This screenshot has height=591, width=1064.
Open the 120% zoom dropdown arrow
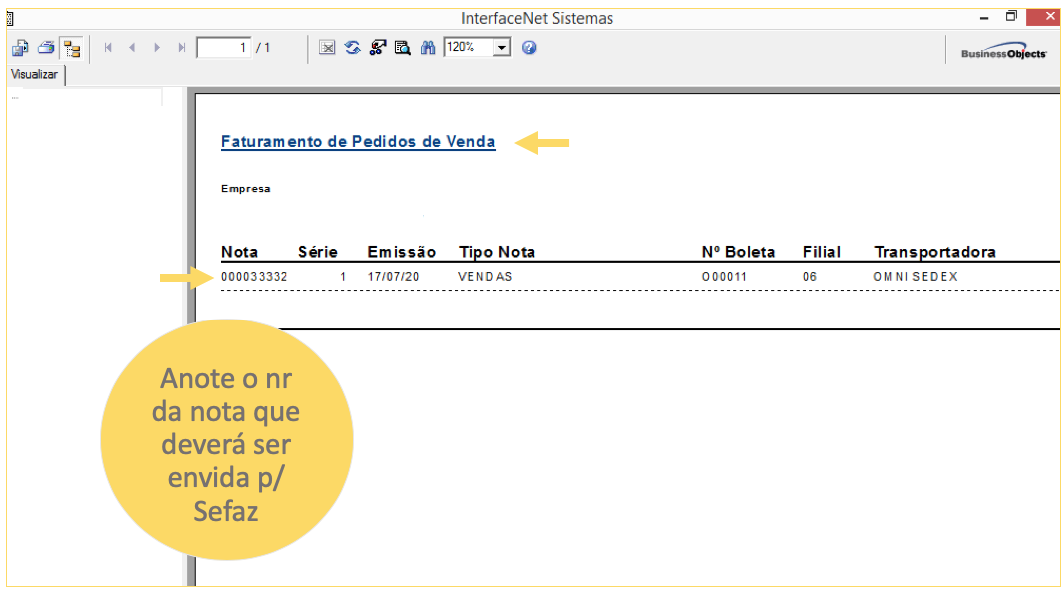502,47
